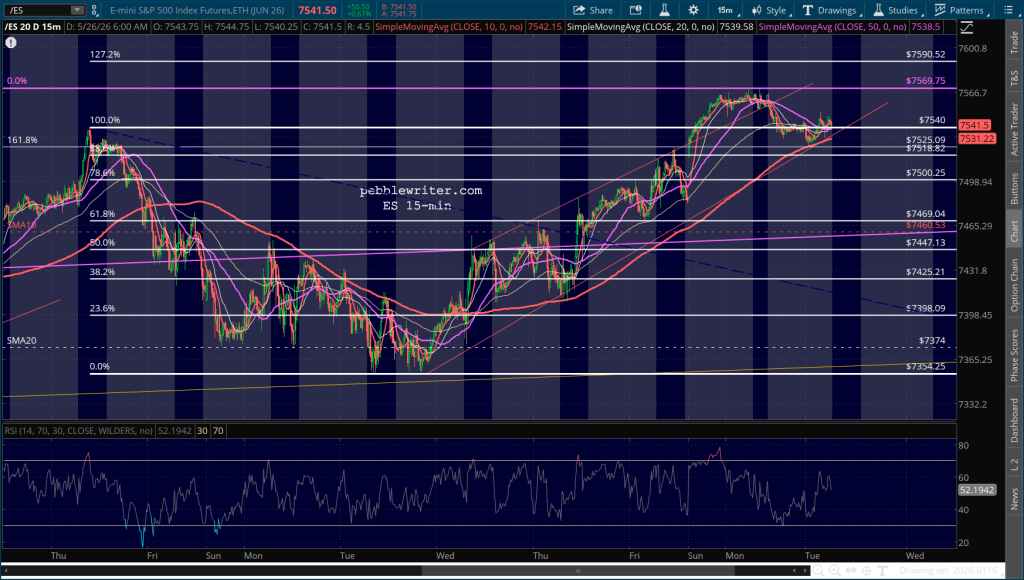Open chart settings gear icon

pos(694,10)
